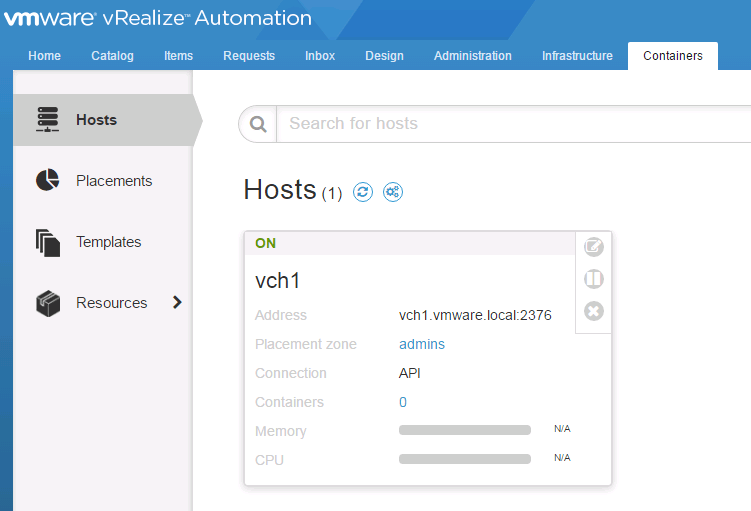This screenshot has height=511, width=751.
Task: Click the Templates sidebar icon
Action: click(x=48, y=242)
